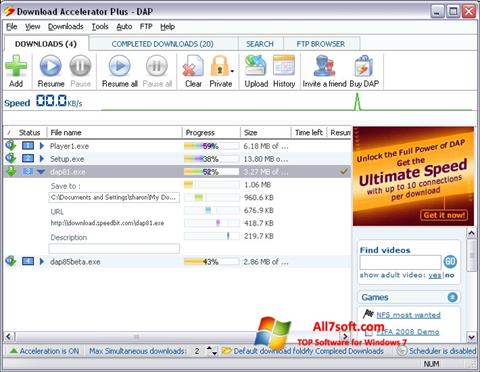
Task: Open the Downloads menu
Action: tap(66, 27)
